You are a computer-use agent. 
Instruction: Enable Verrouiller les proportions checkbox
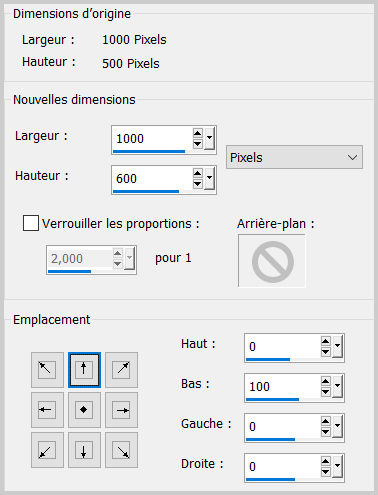31,223
